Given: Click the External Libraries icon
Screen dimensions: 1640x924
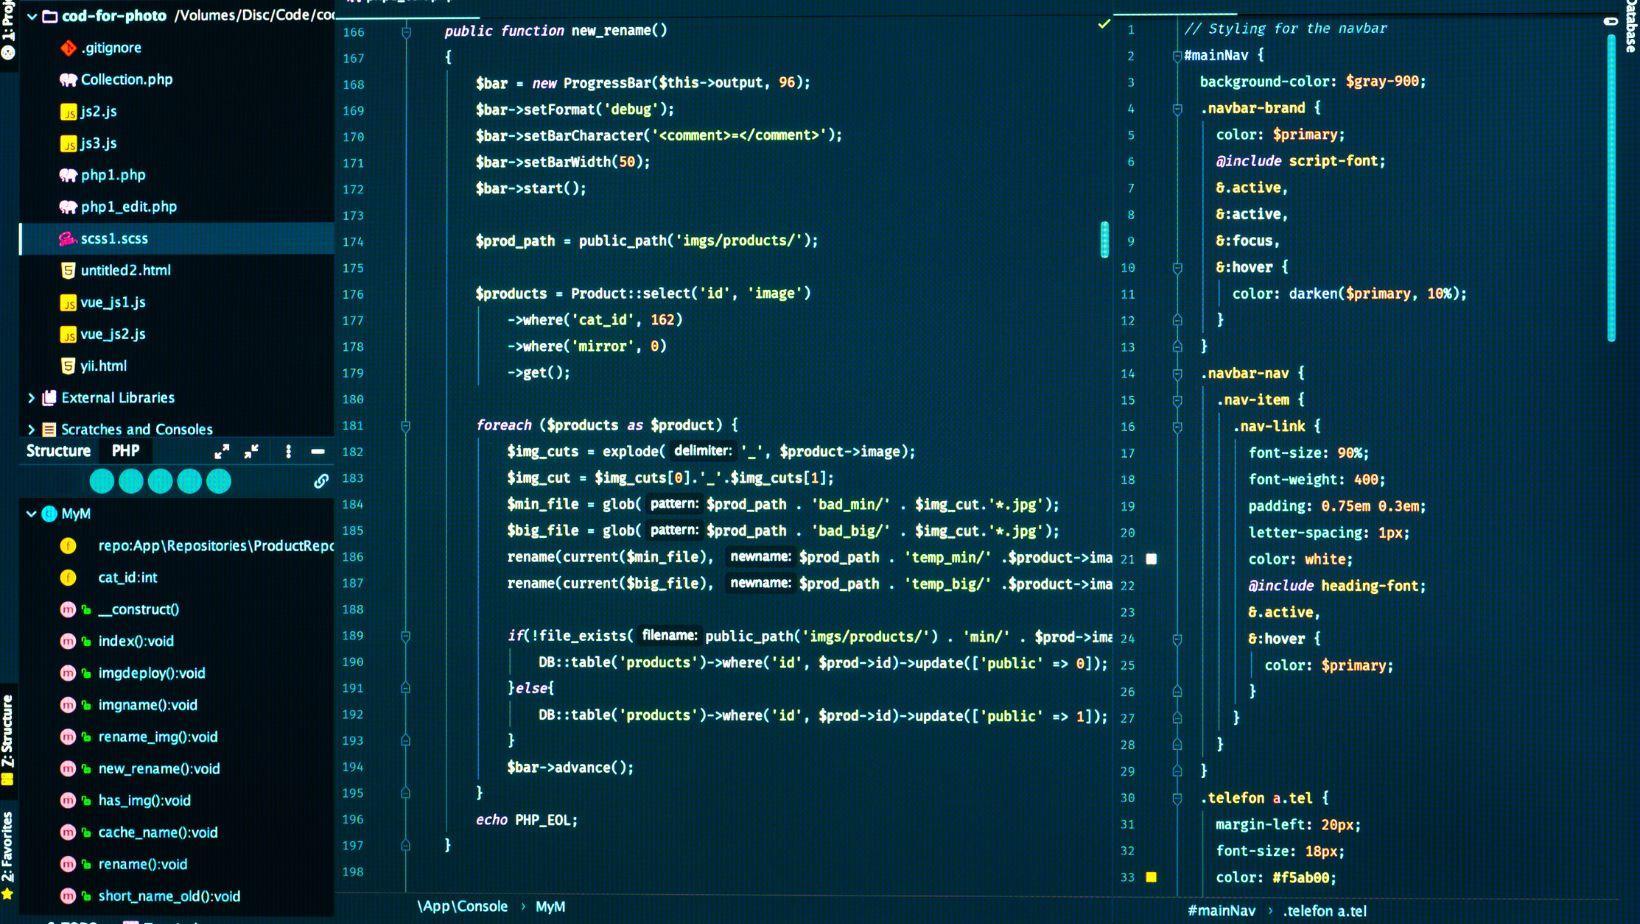Looking at the screenshot, I should (x=49, y=398).
